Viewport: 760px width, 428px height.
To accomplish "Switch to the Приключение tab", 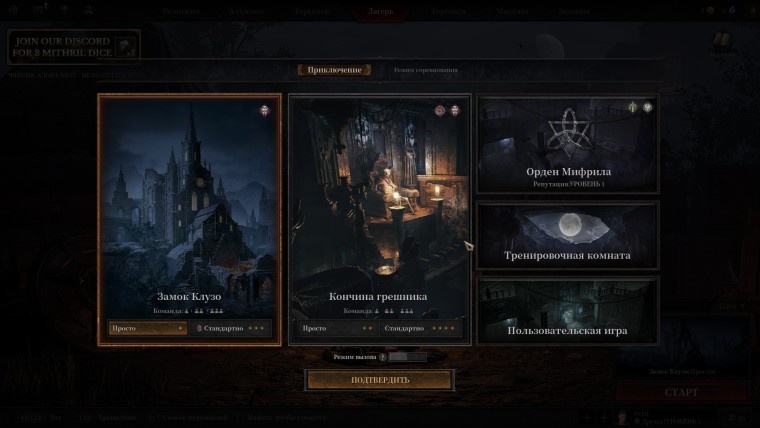I will tap(334, 70).
